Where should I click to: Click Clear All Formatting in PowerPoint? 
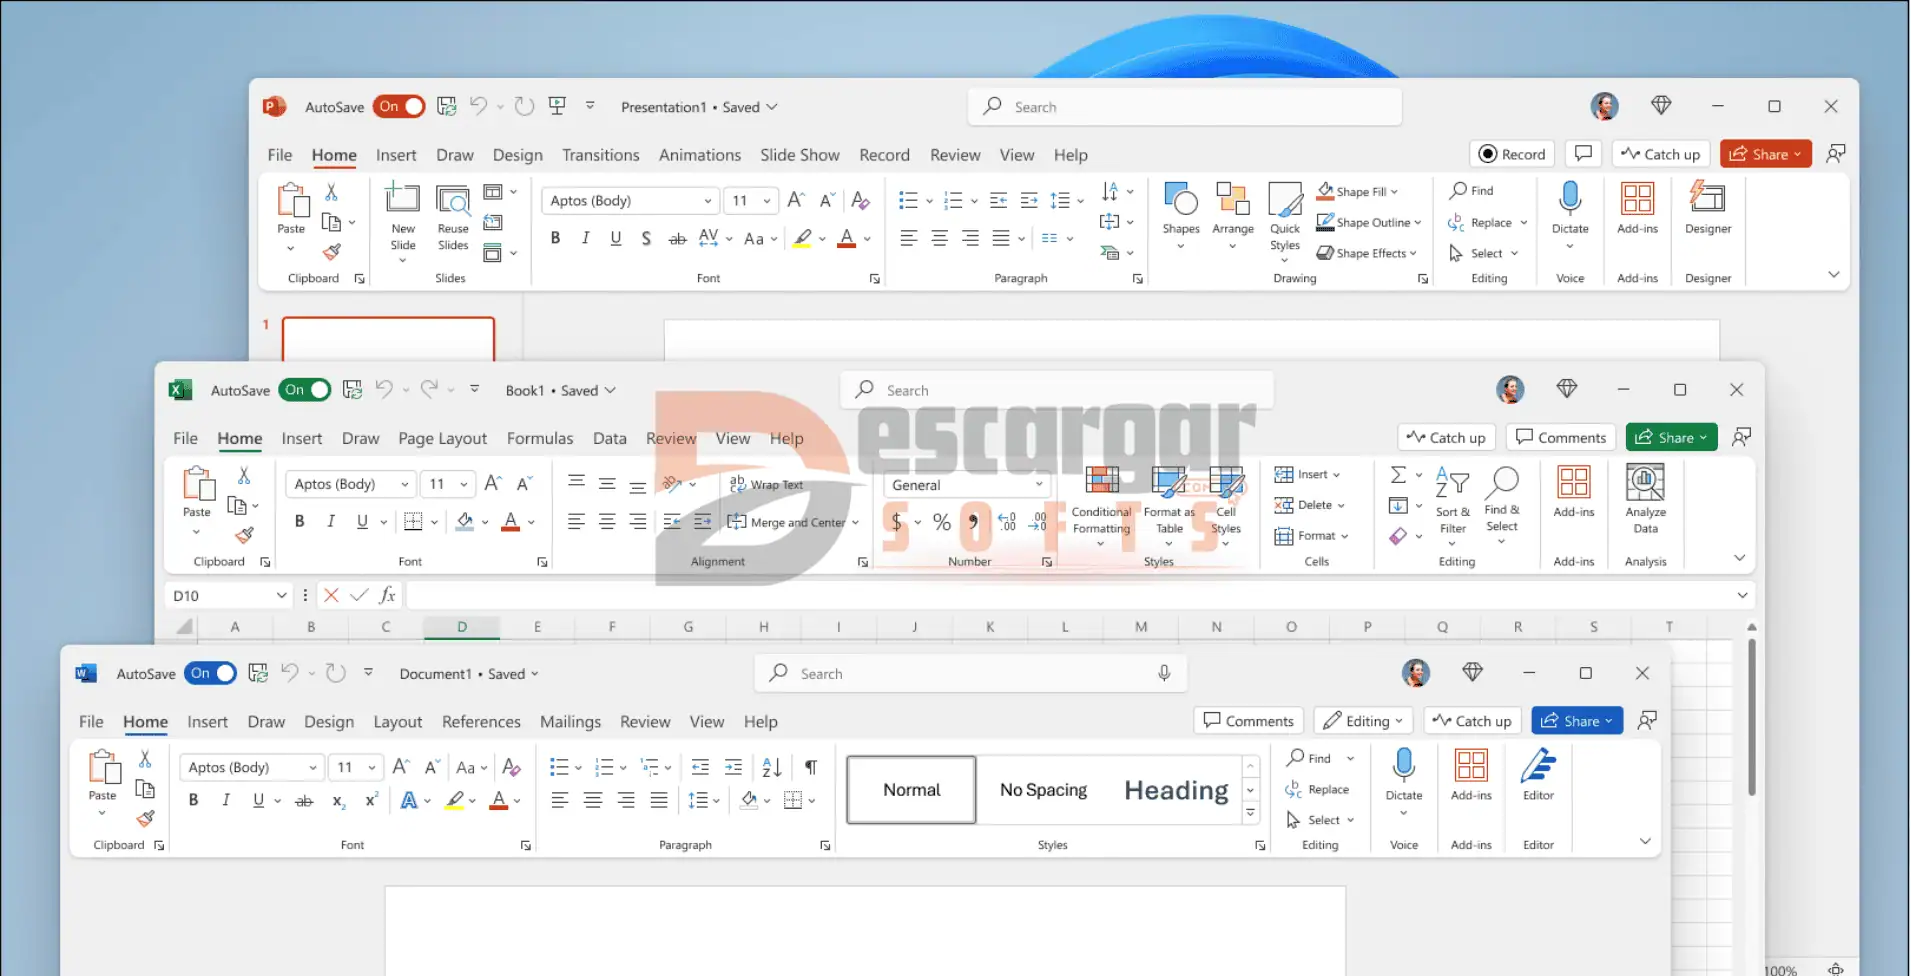(x=860, y=200)
